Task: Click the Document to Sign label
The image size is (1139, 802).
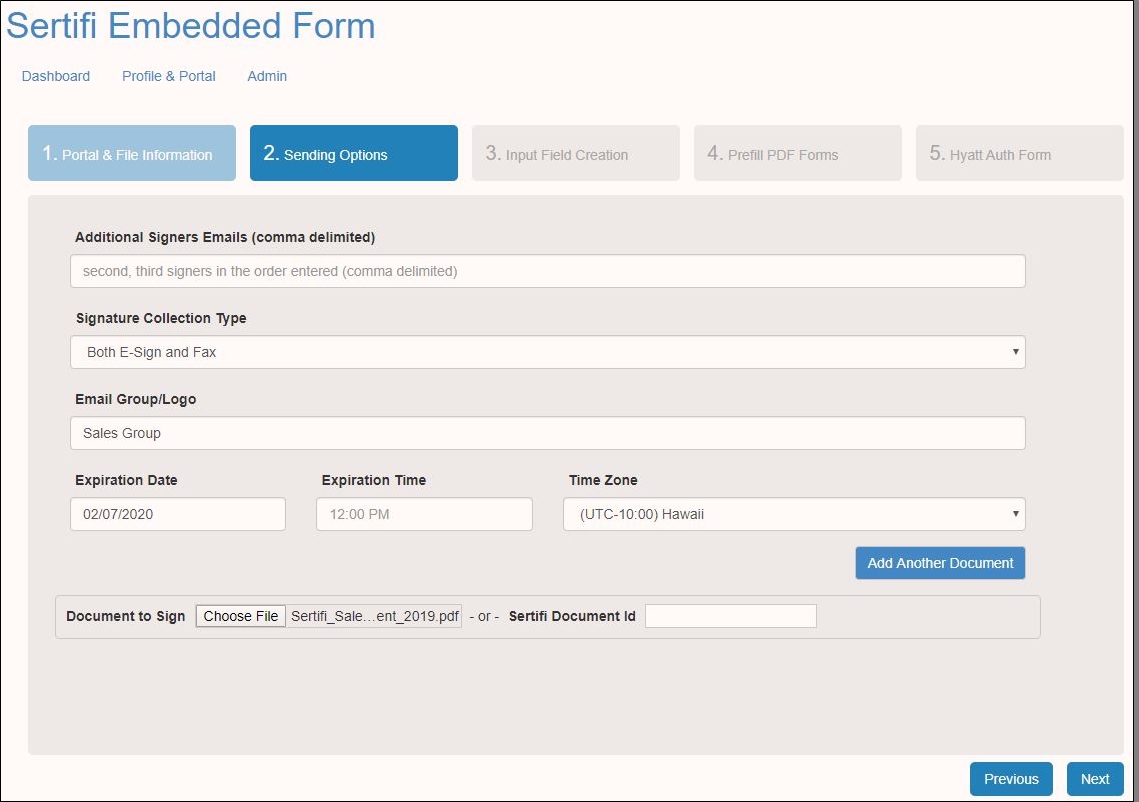Action: [126, 616]
